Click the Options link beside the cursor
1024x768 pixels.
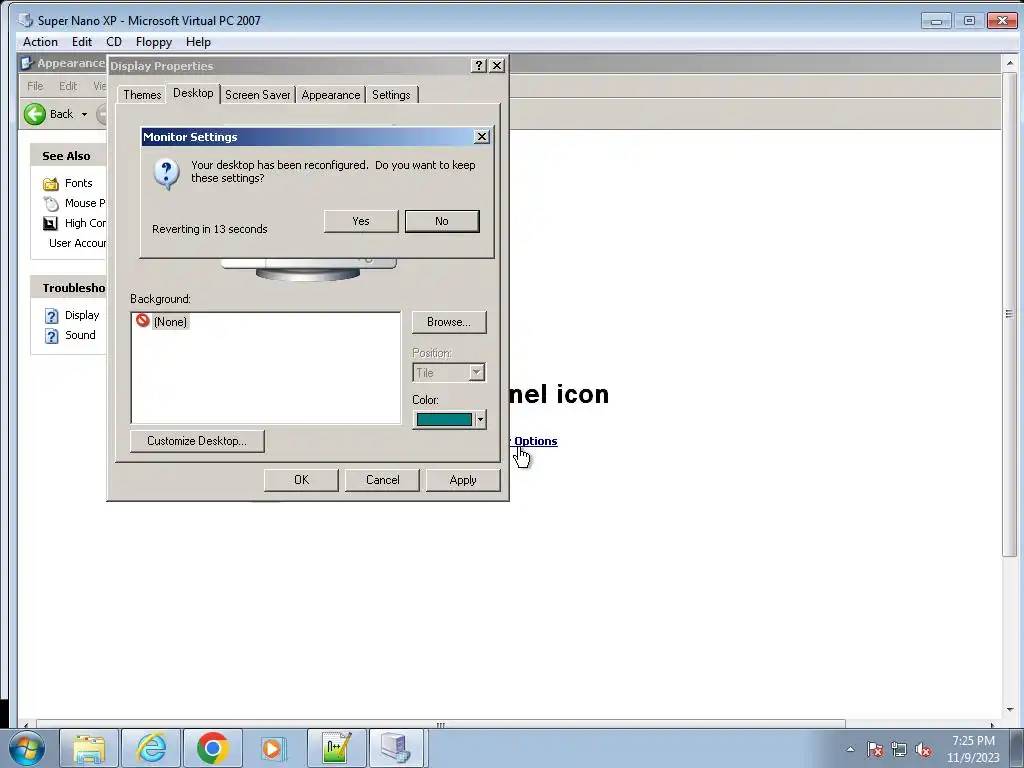pyautogui.click(x=536, y=441)
